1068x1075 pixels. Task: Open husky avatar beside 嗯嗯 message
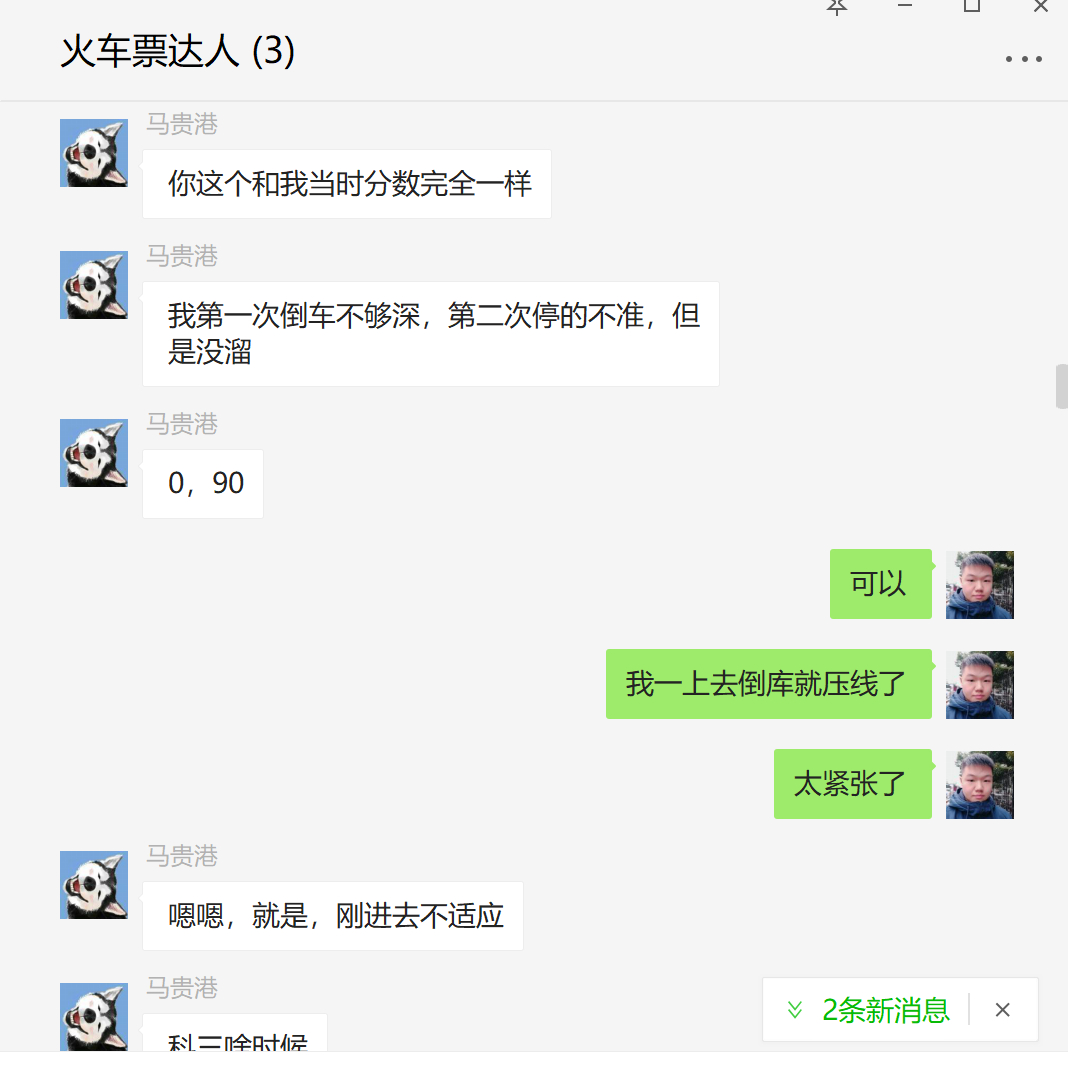[x=94, y=885]
